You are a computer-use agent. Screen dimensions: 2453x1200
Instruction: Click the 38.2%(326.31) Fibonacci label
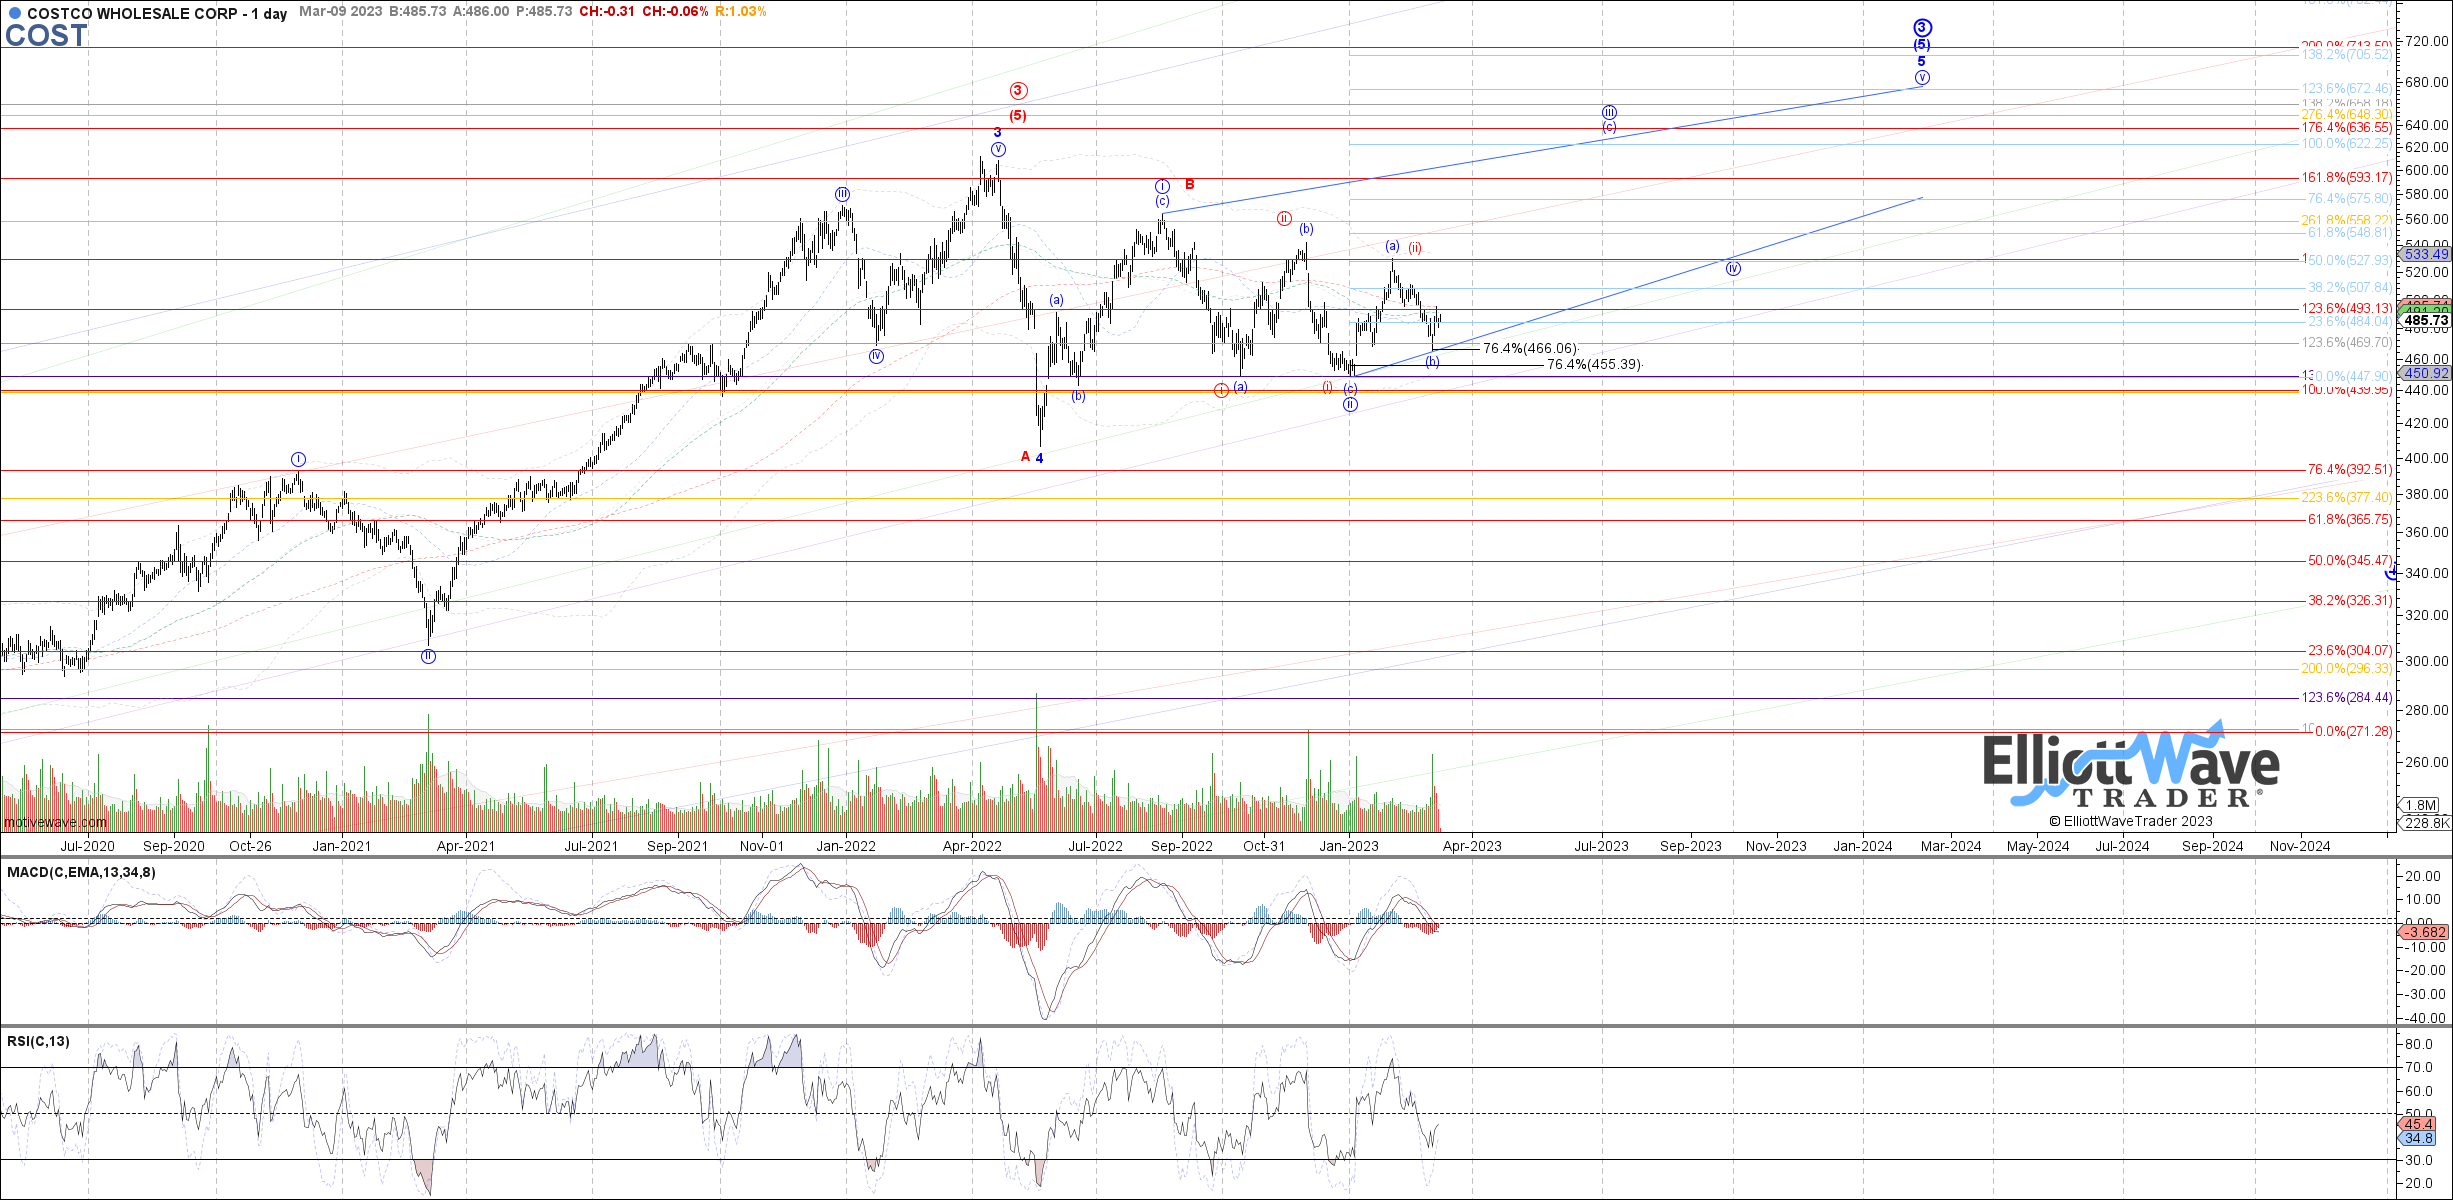2350,601
